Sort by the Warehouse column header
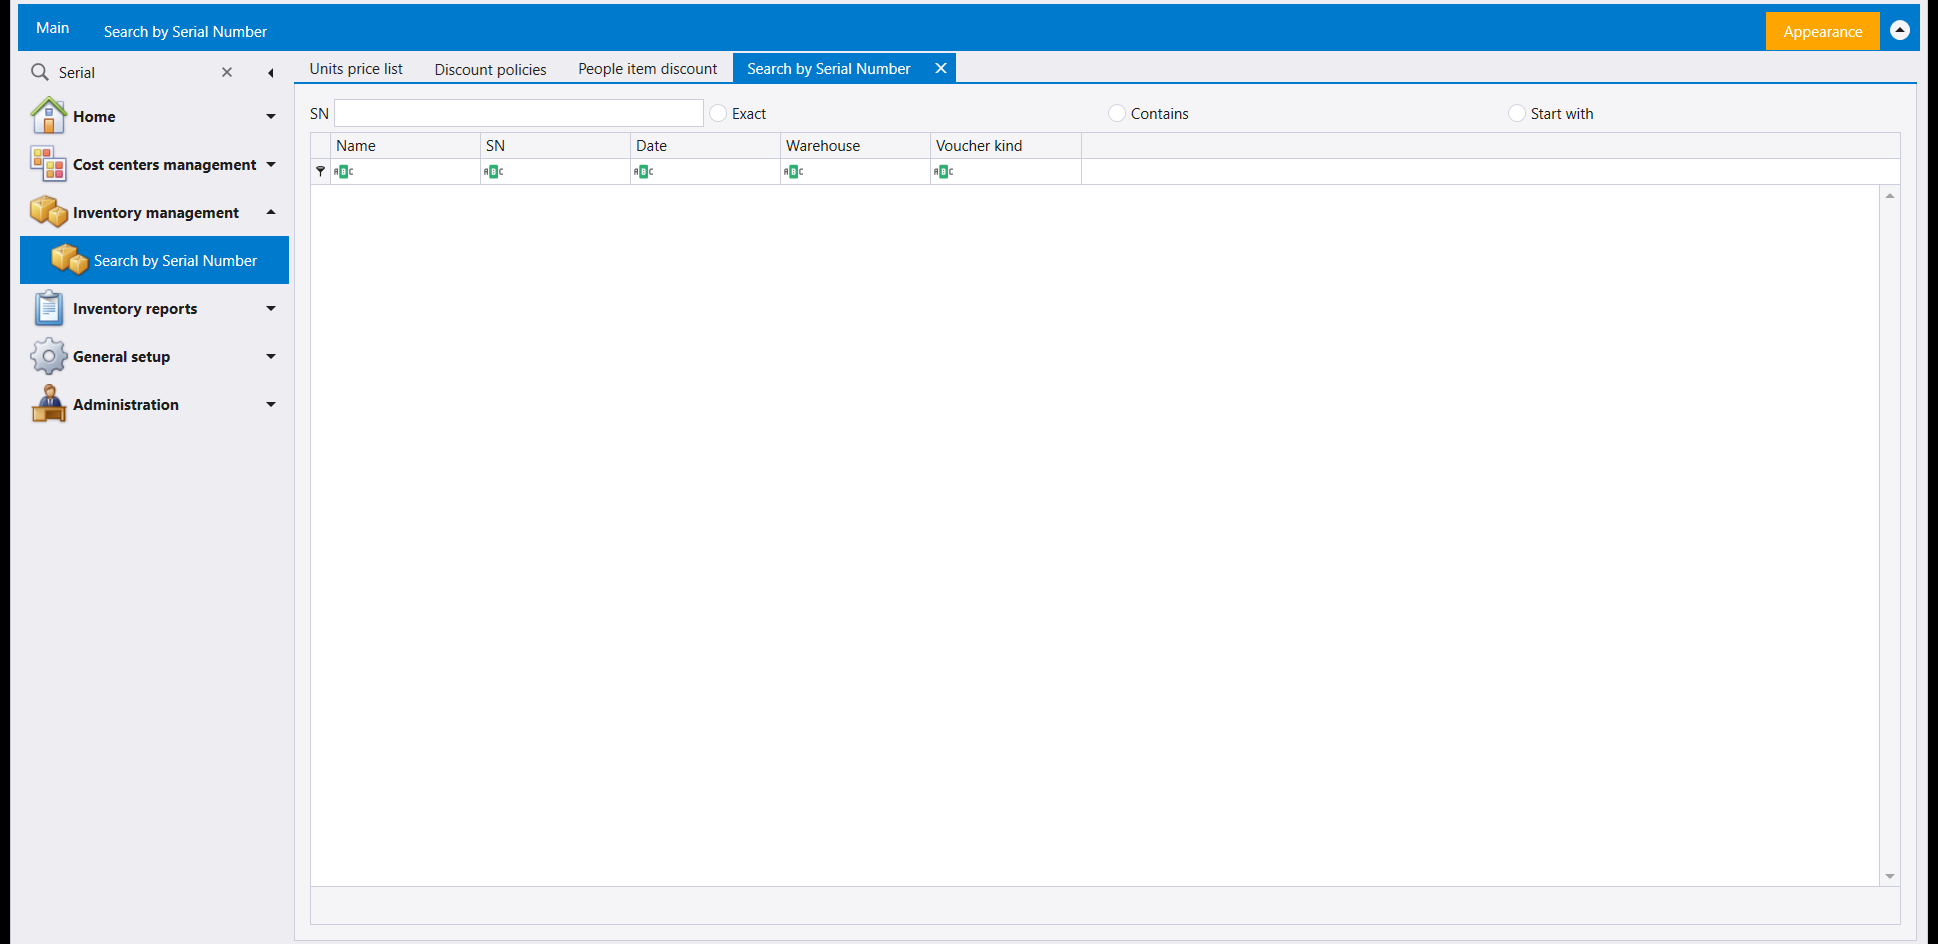The height and width of the screenshot is (944, 1938). click(855, 145)
